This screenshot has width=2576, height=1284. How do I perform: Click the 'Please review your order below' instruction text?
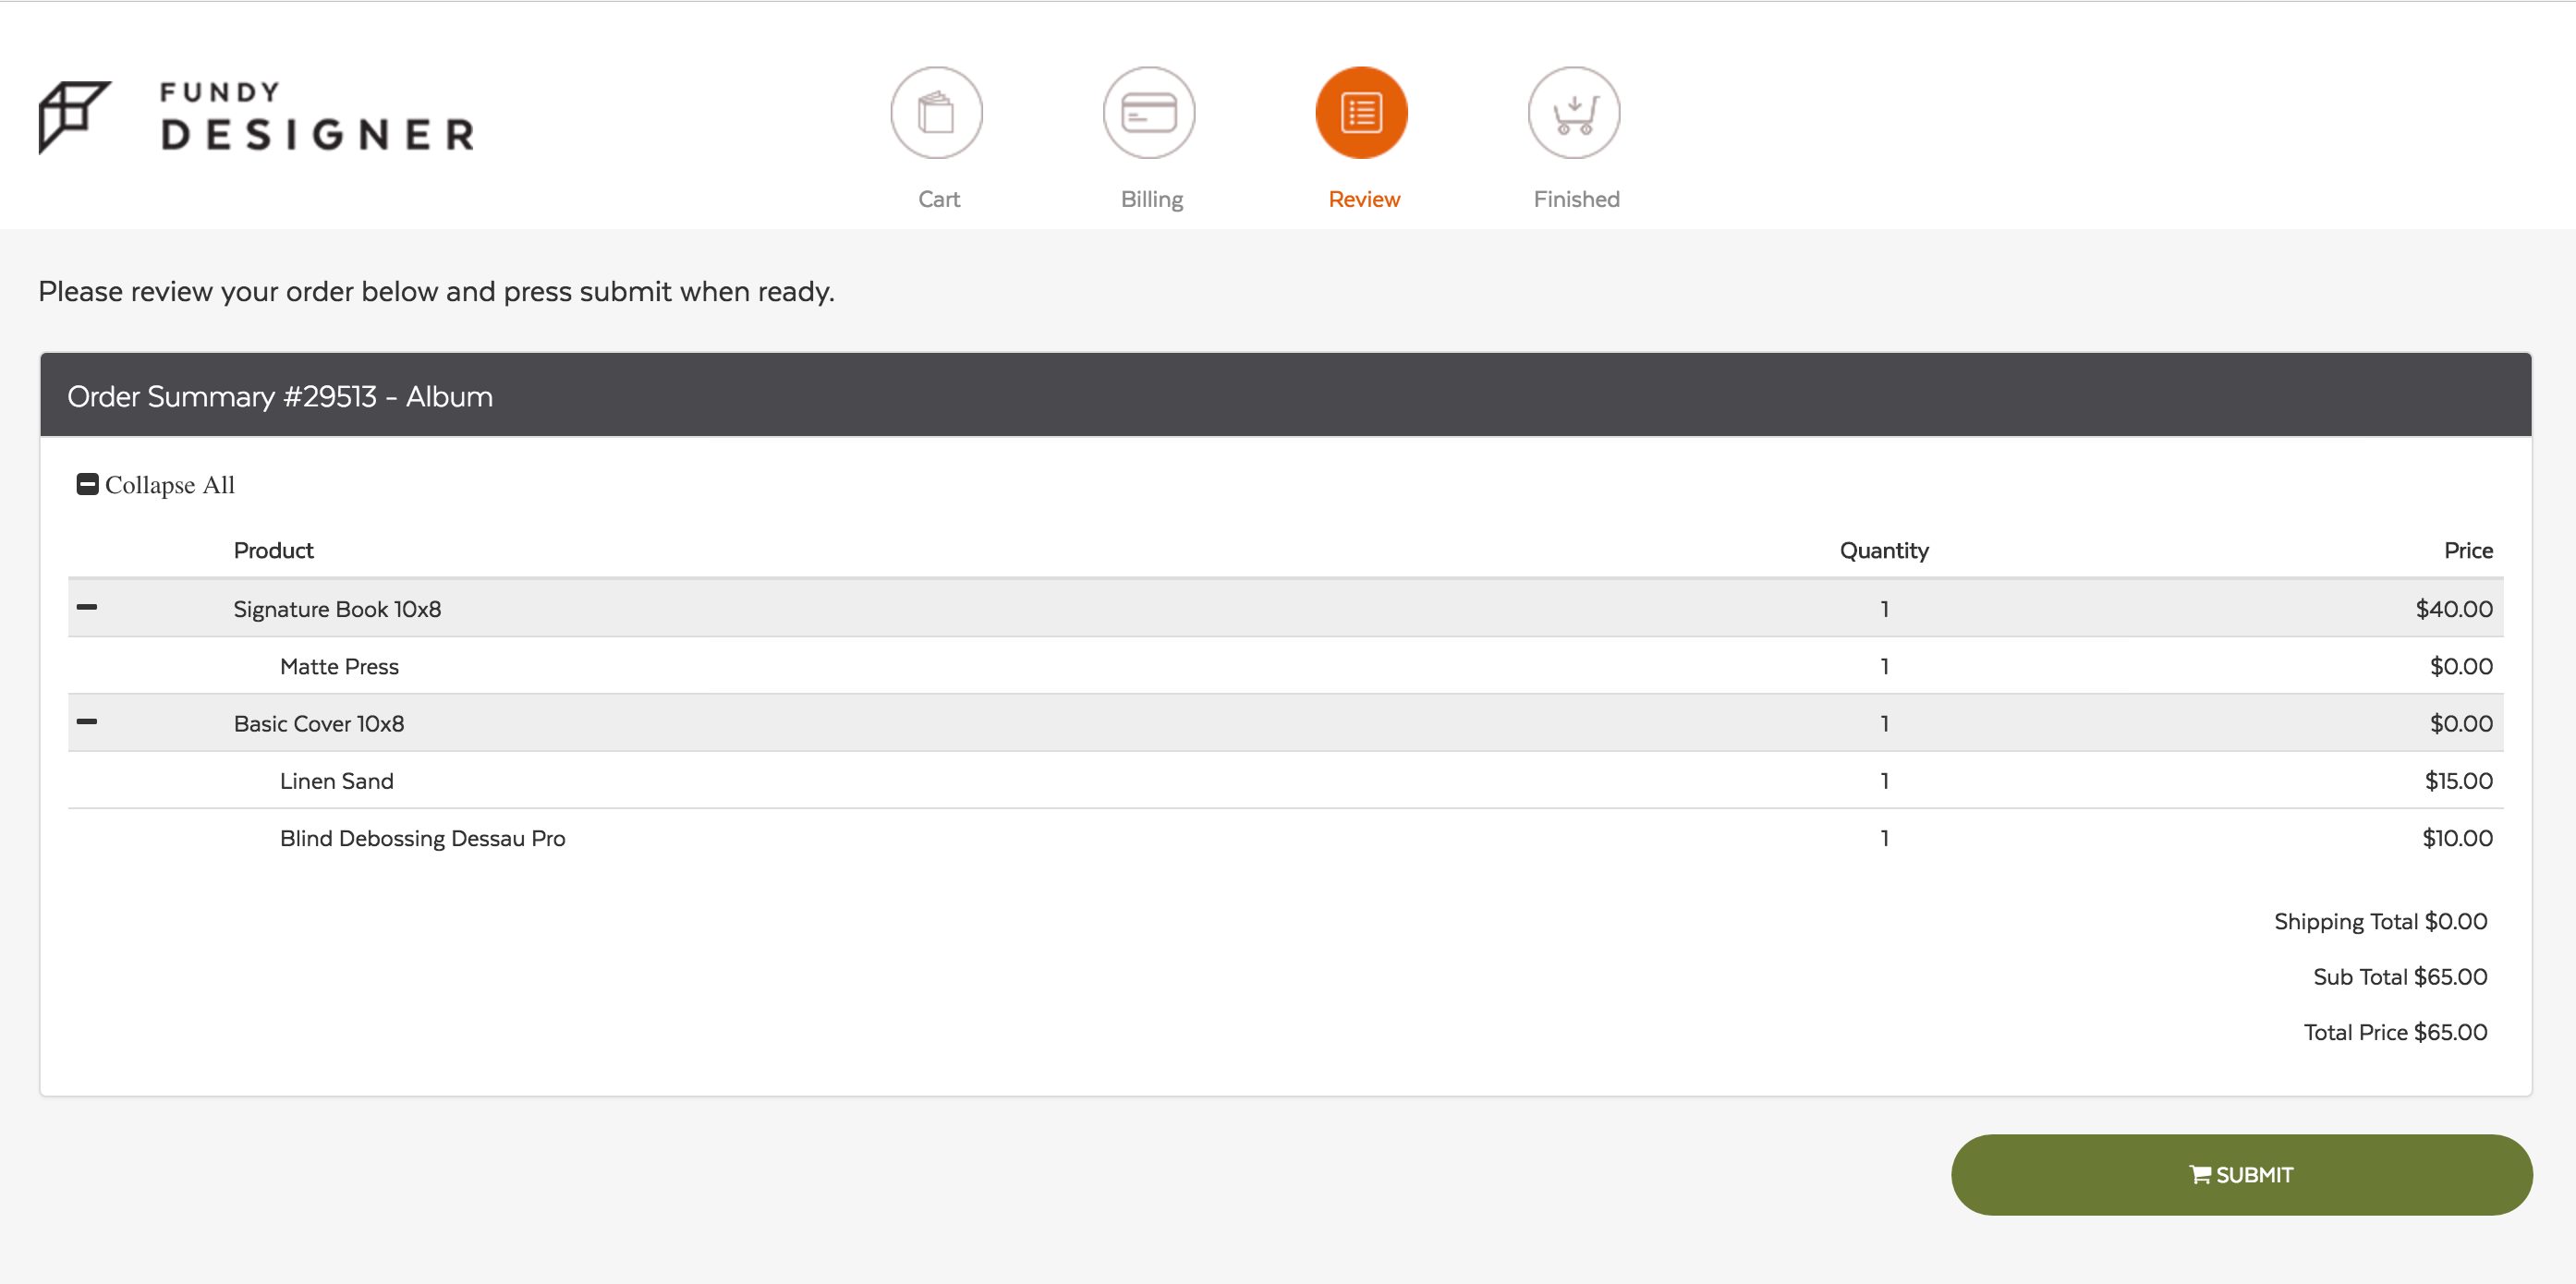pyautogui.click(x=436, y=291)
